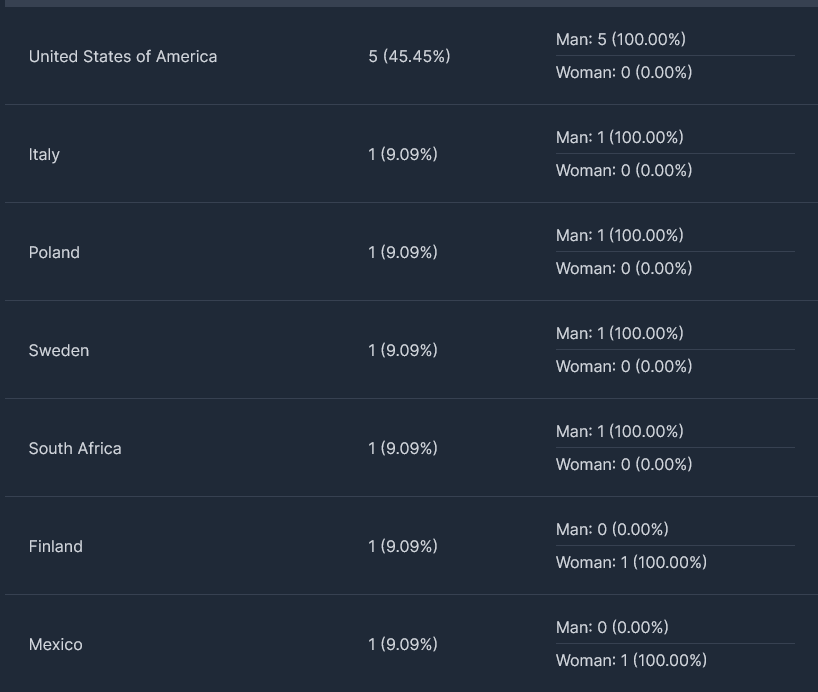Click "Man: 5 (100.00%)" in United States row
818x692 pixels.
(x=620, y=40)
